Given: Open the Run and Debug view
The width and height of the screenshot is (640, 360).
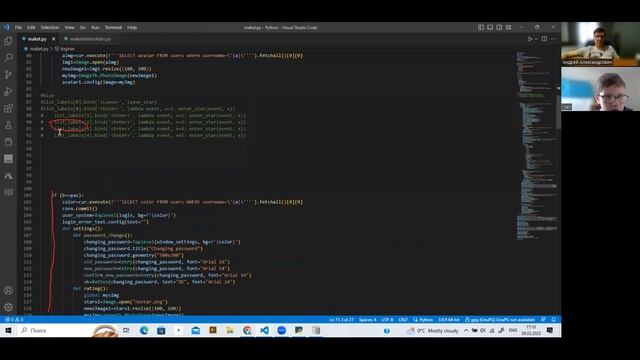Looking at the screenshot, I should (8, 91).
